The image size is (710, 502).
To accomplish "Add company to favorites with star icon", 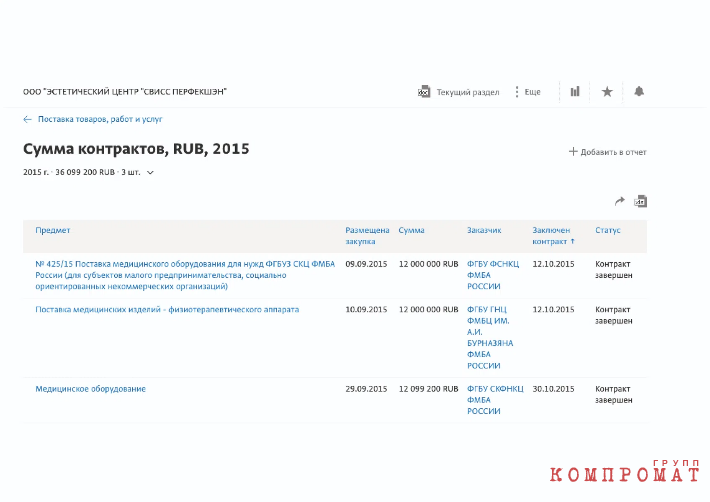I will [607, 92].
